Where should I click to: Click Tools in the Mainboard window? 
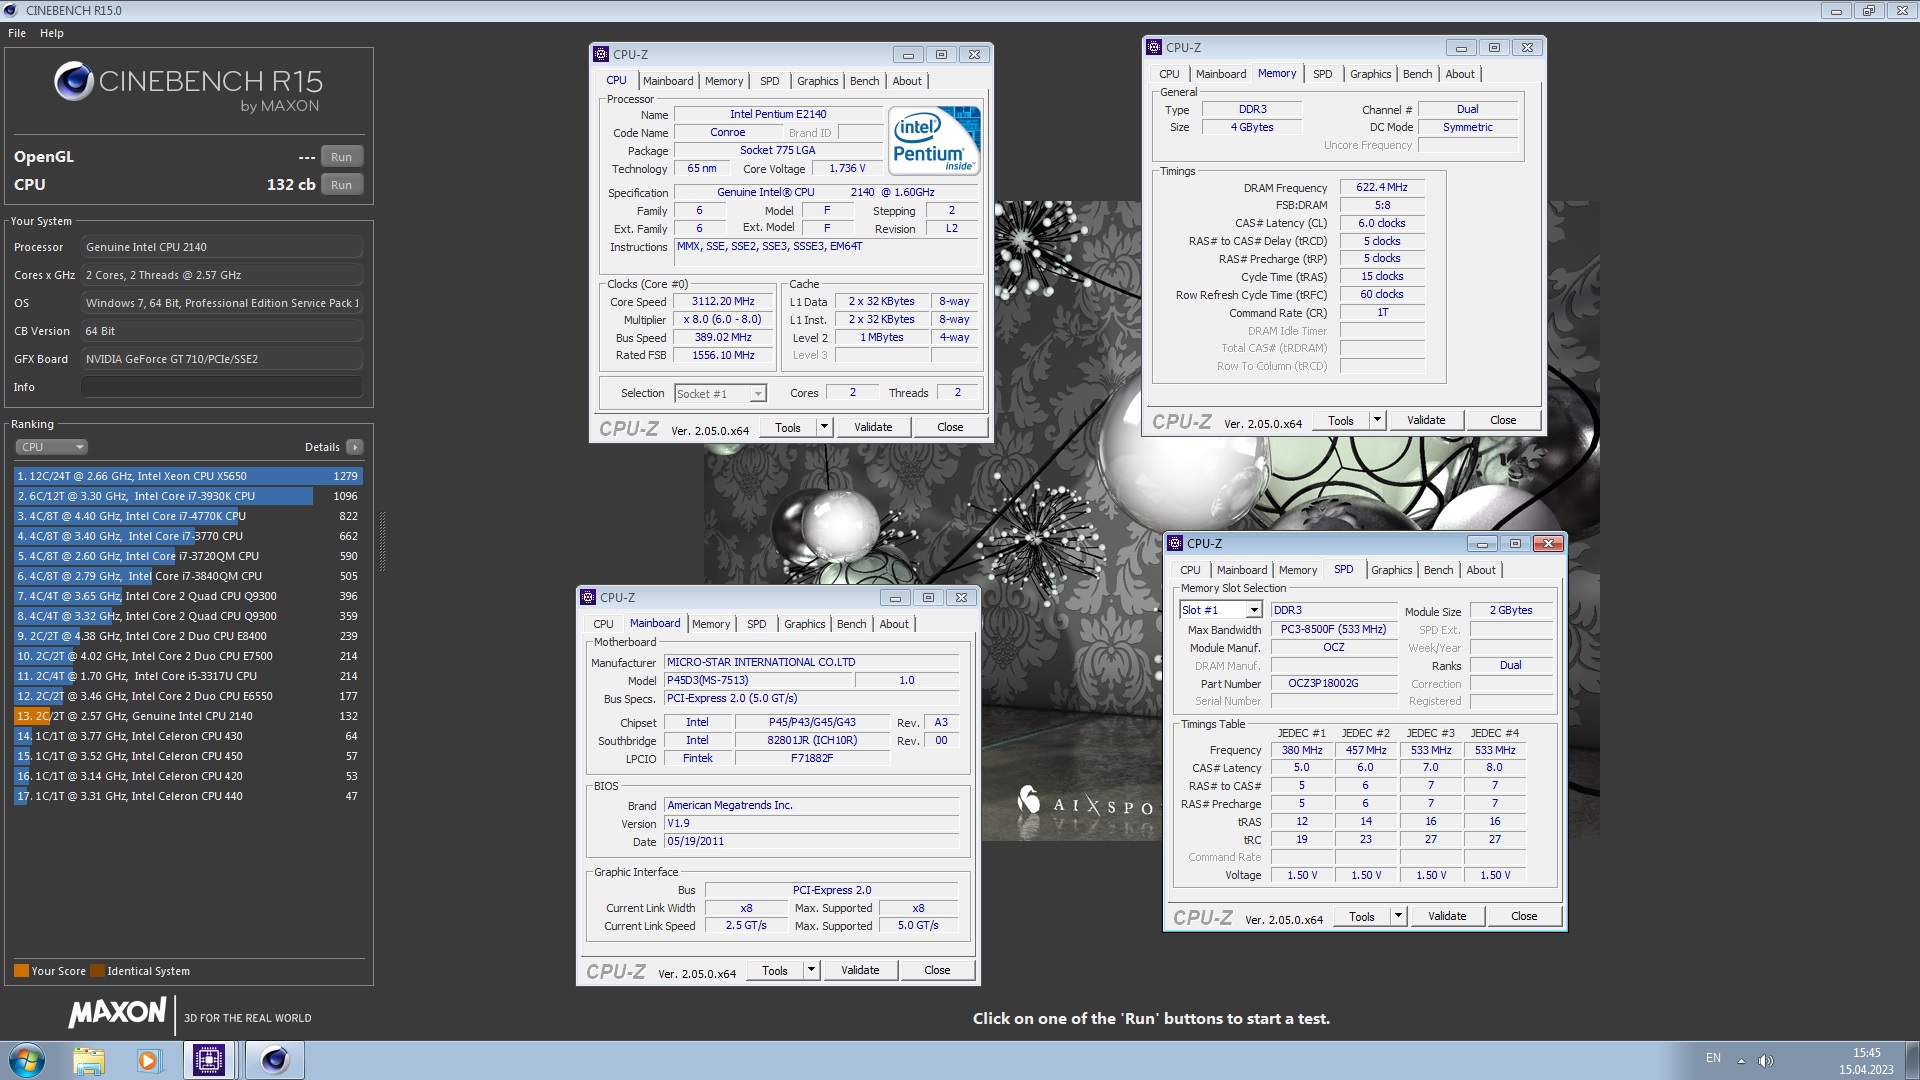pyautogui.click(x=774, y=970)
